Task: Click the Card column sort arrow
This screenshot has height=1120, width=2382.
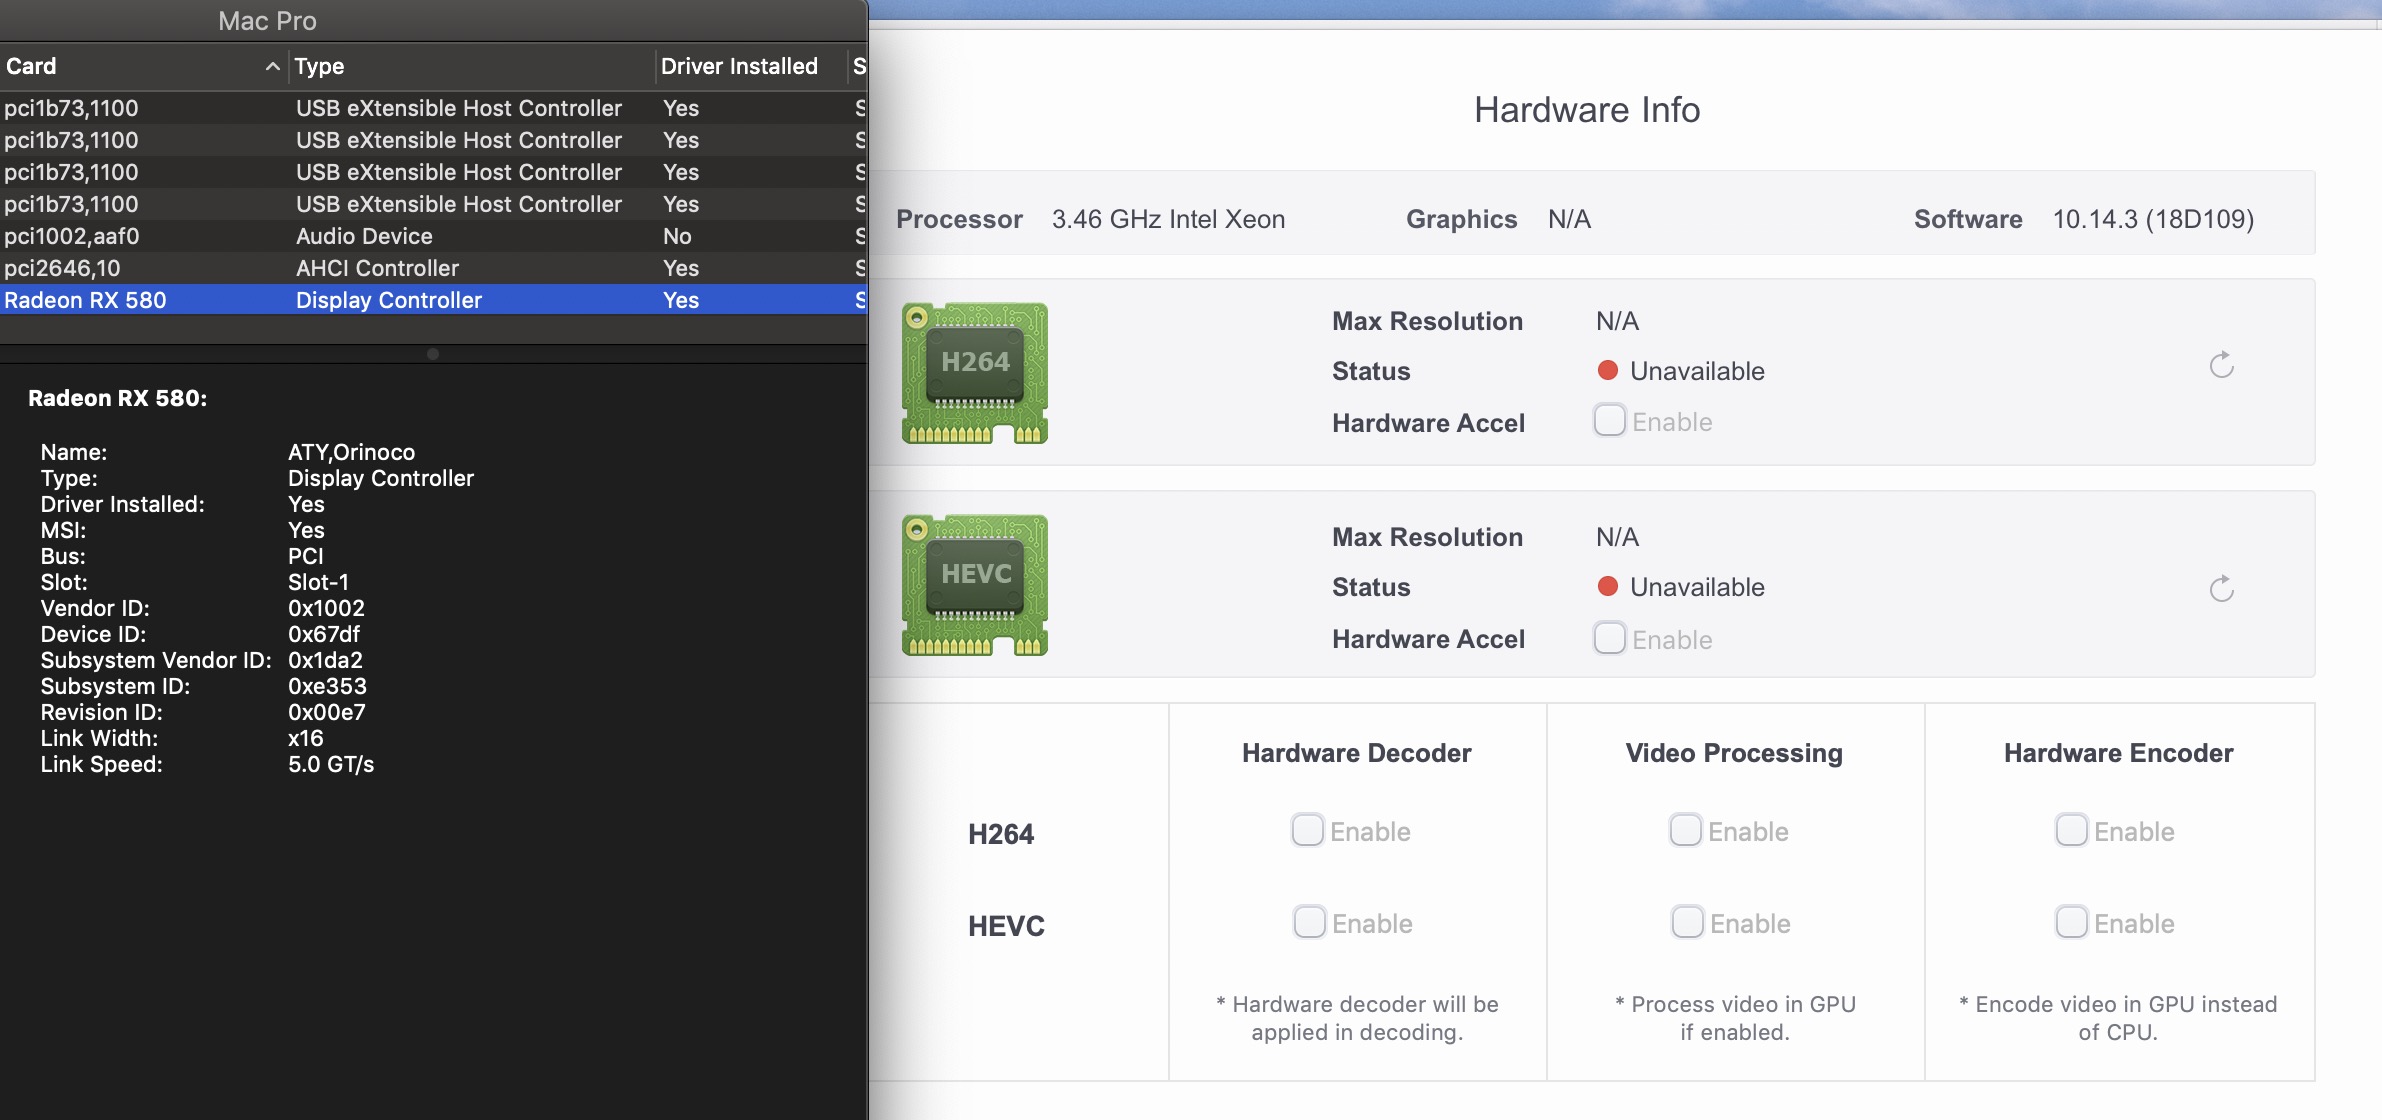Action: [x=272, y=66]
